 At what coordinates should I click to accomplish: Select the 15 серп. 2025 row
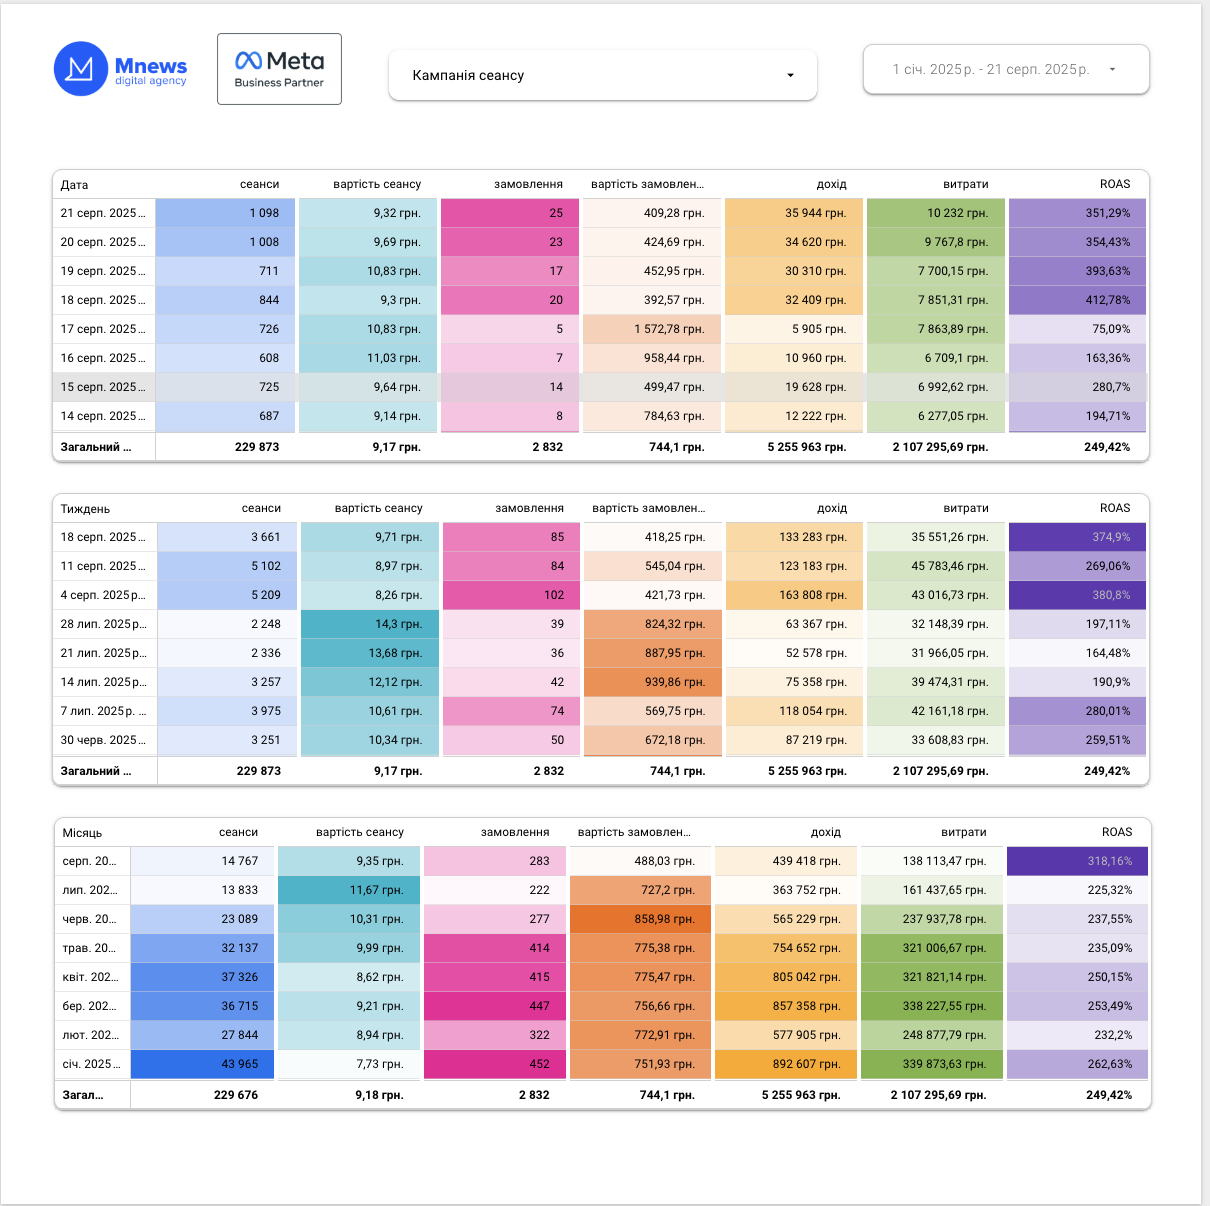(x=600, y=387)
